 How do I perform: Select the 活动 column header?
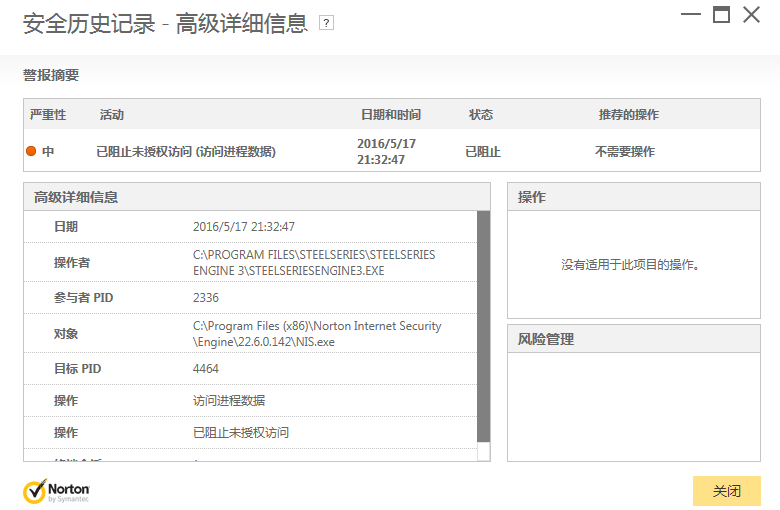coord(112,115)
